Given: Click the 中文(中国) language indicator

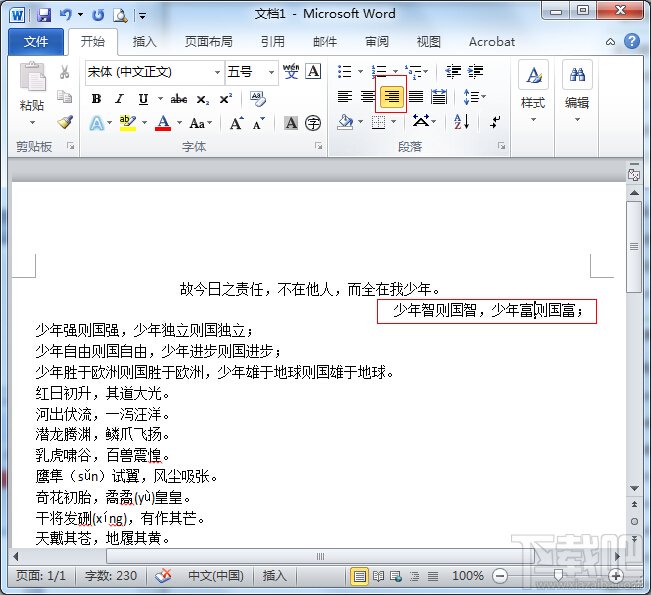Looking at the screenshot, I should [215, 576].
